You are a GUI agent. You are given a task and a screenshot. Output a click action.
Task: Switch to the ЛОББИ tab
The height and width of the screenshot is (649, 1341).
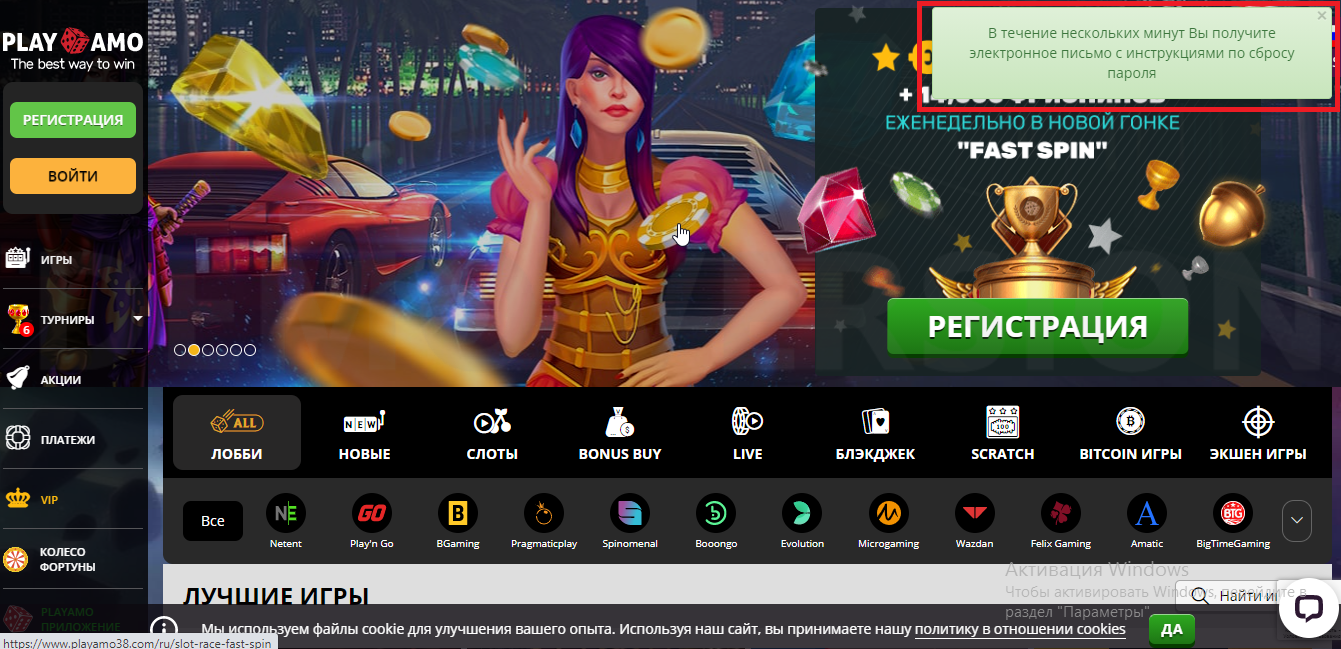237,432
